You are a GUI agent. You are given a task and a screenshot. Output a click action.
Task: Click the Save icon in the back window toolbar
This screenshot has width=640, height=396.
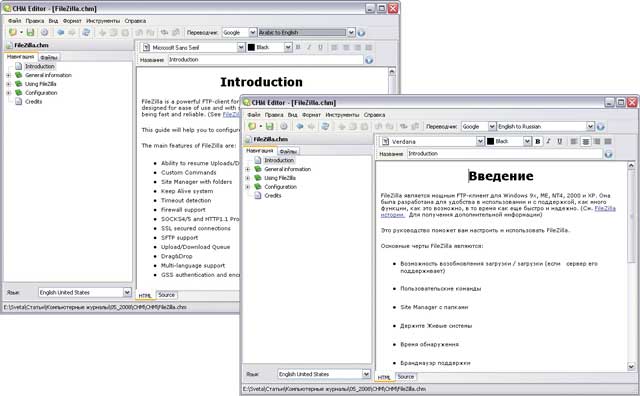click(x=30, y=32)
